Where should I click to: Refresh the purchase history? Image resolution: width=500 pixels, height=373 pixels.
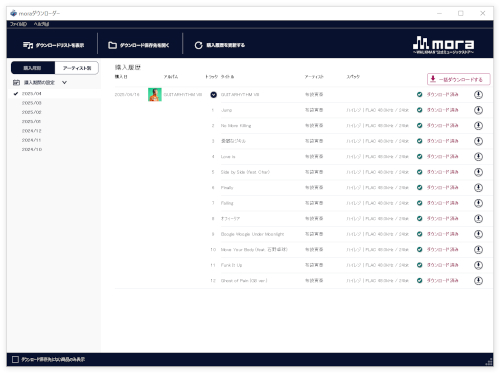pyautogui.click(x=220, y=45)
